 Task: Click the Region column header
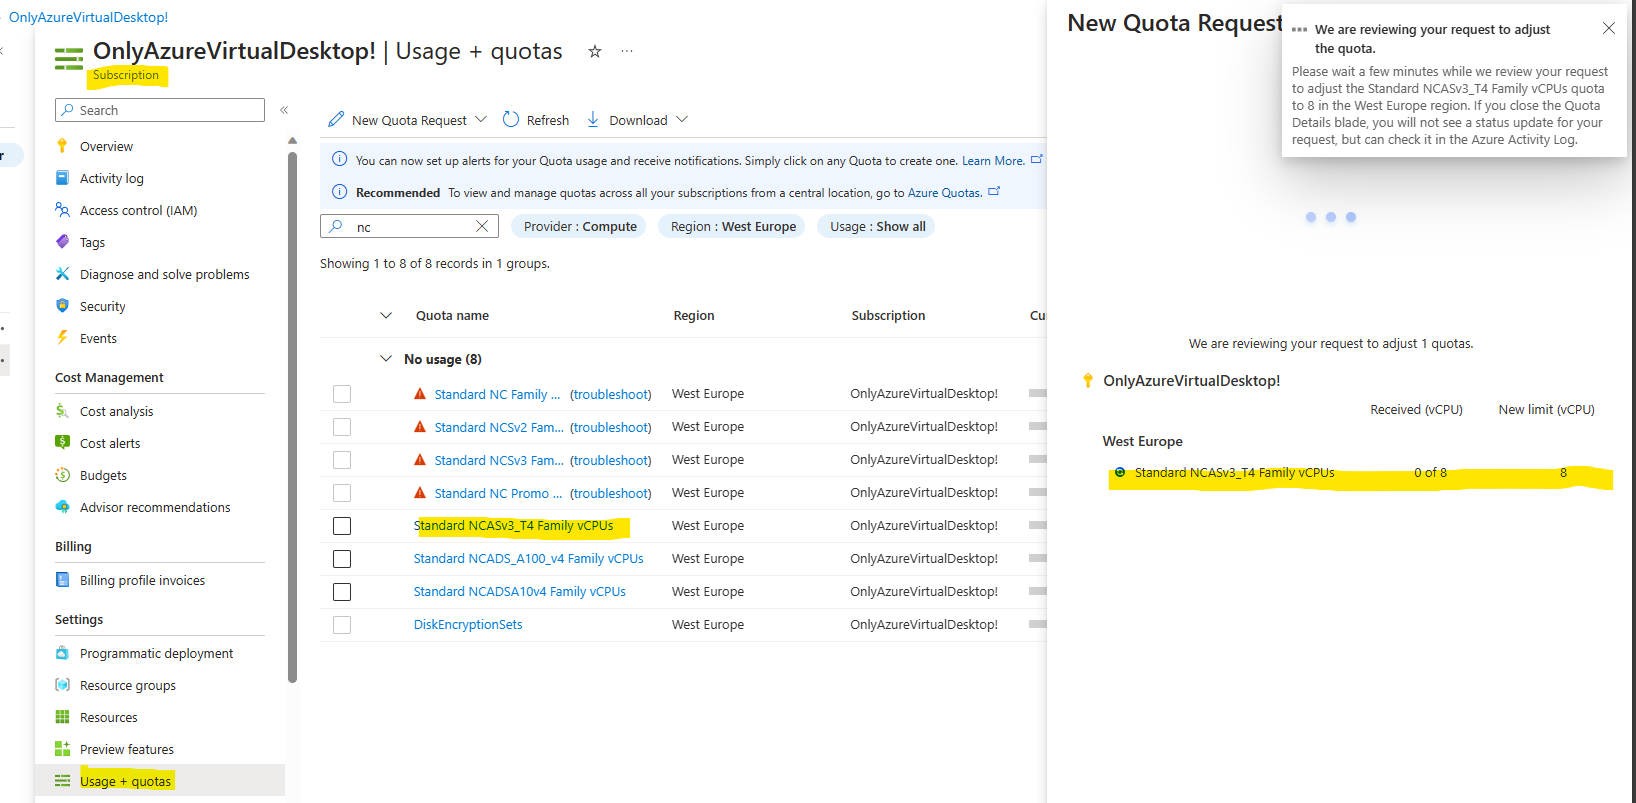pyautogui.click(x=693, y=315)
